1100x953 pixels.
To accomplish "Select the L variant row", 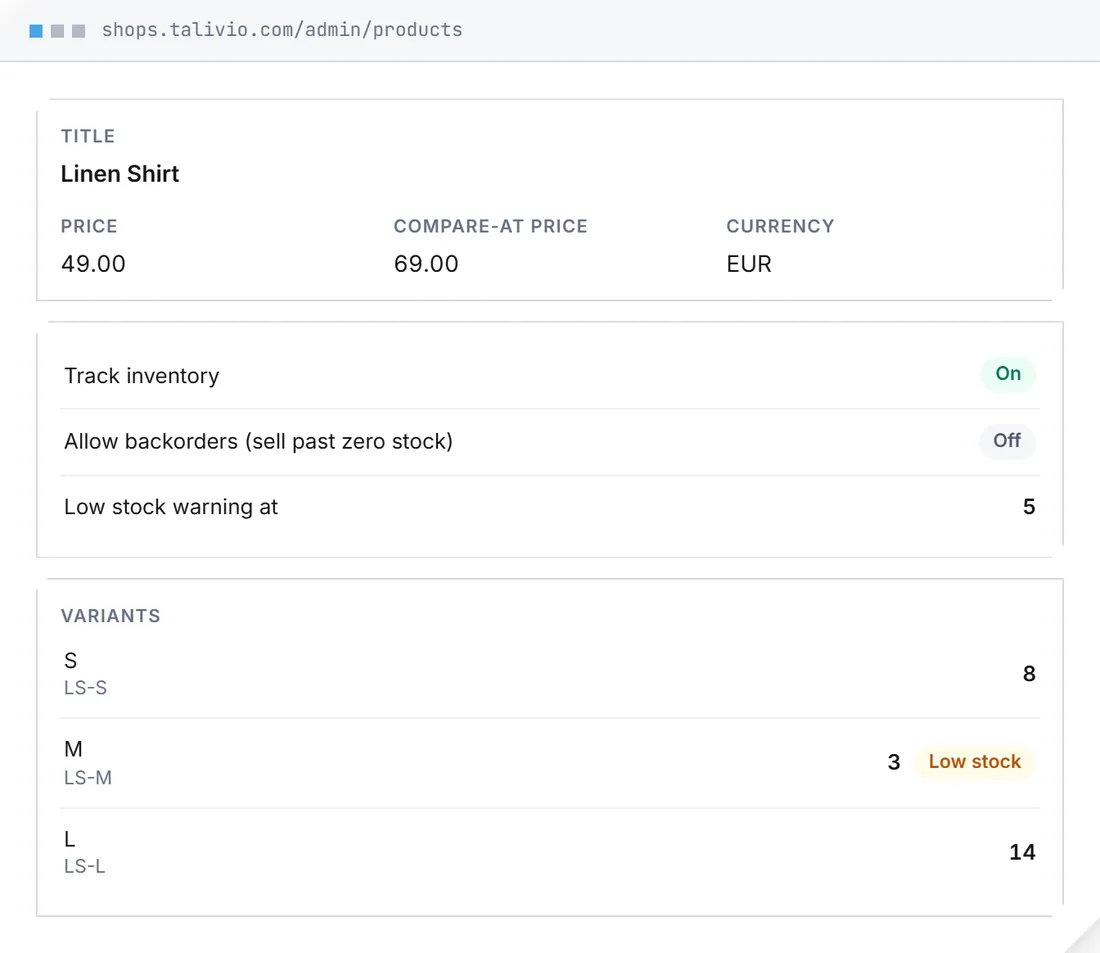I will click(550, 852).
